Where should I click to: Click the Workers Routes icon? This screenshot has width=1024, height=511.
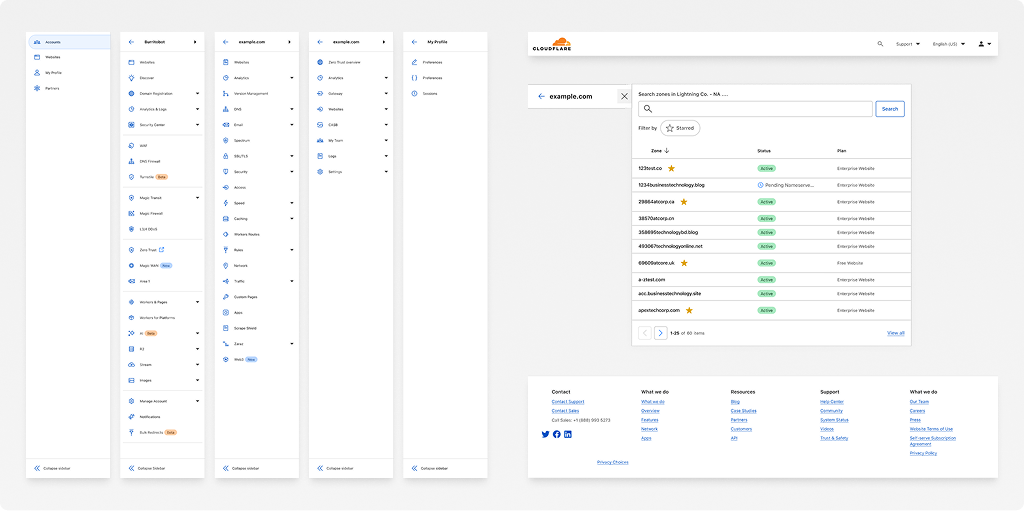coord(226,235)
